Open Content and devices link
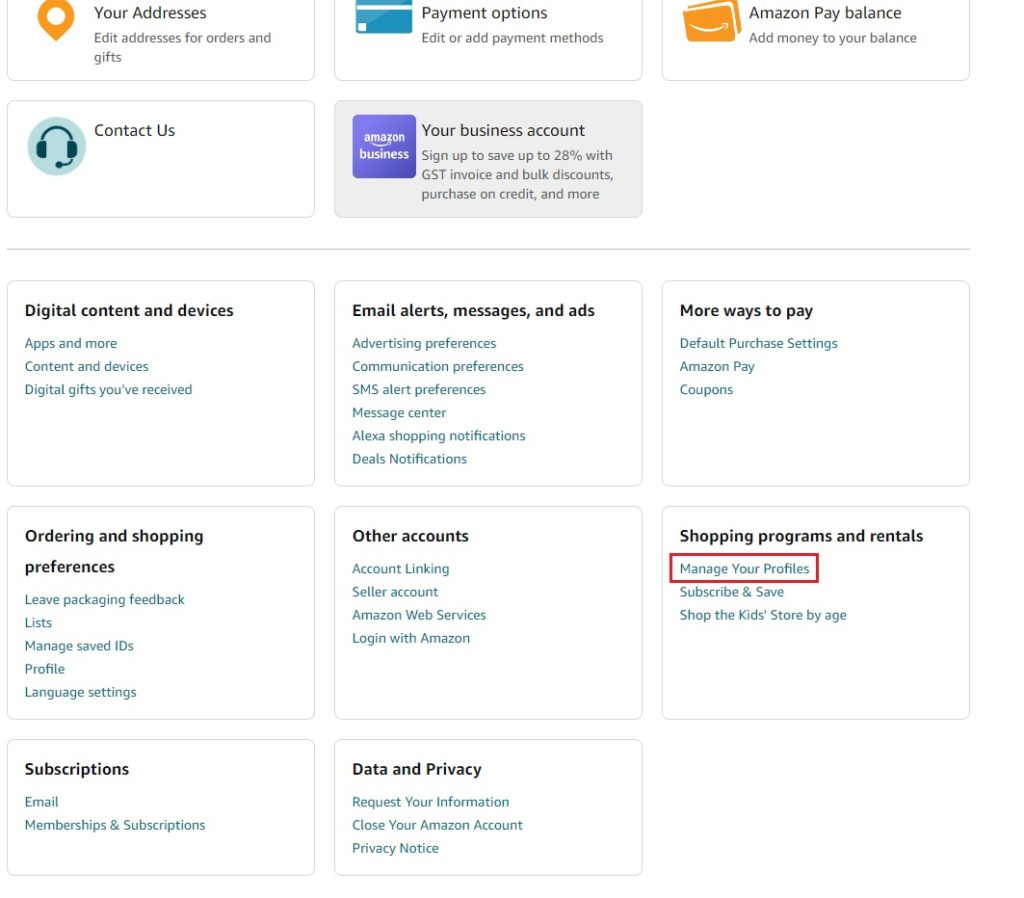 (x=86, y=366)
